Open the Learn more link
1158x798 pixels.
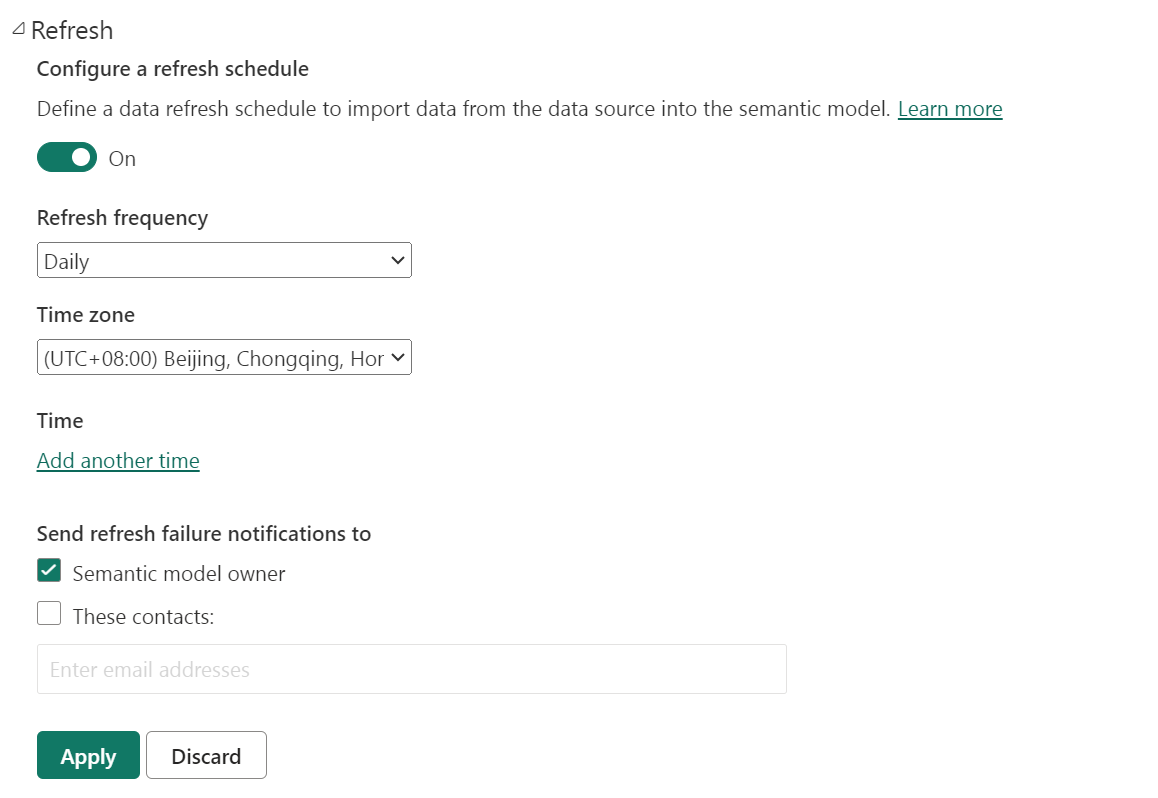[x=949, y=109]
